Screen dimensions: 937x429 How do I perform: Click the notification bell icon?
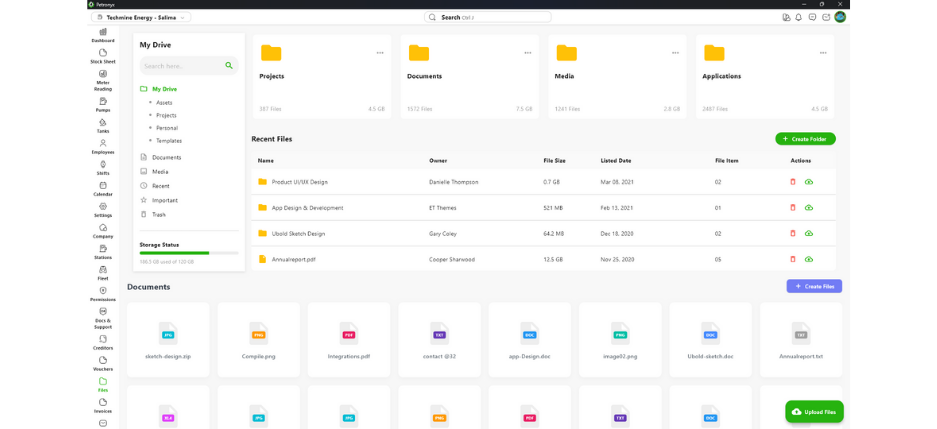click(x=798, y=17)
